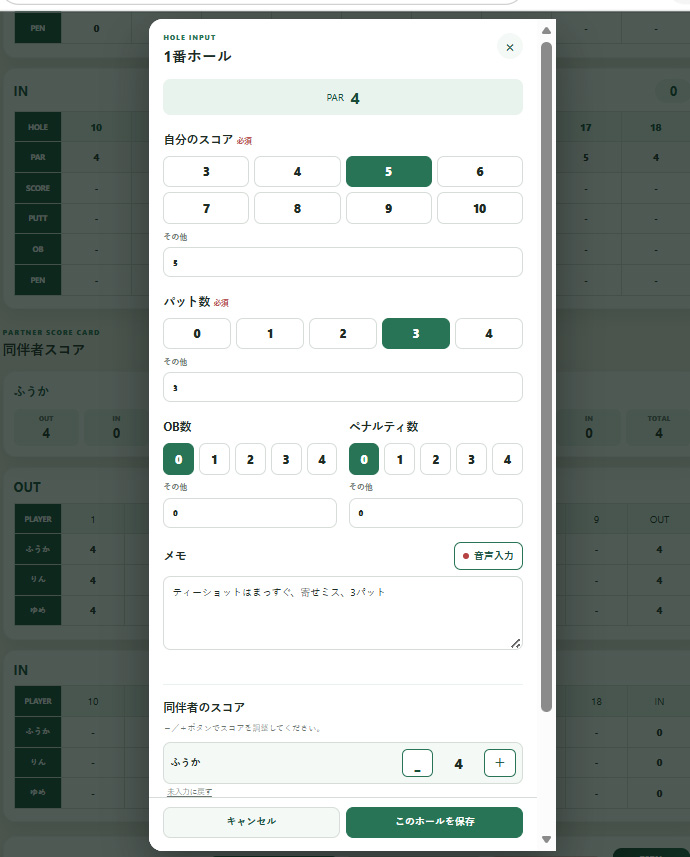The height and width of the screenshot is (857, 690).
Task: Click the dialog scrollbar up arrow
Action: click(x=546, y=31)
